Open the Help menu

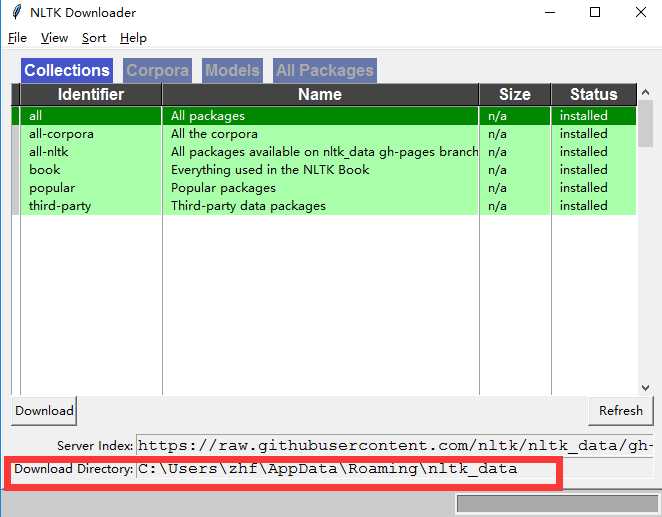click(x=133, y=38)
